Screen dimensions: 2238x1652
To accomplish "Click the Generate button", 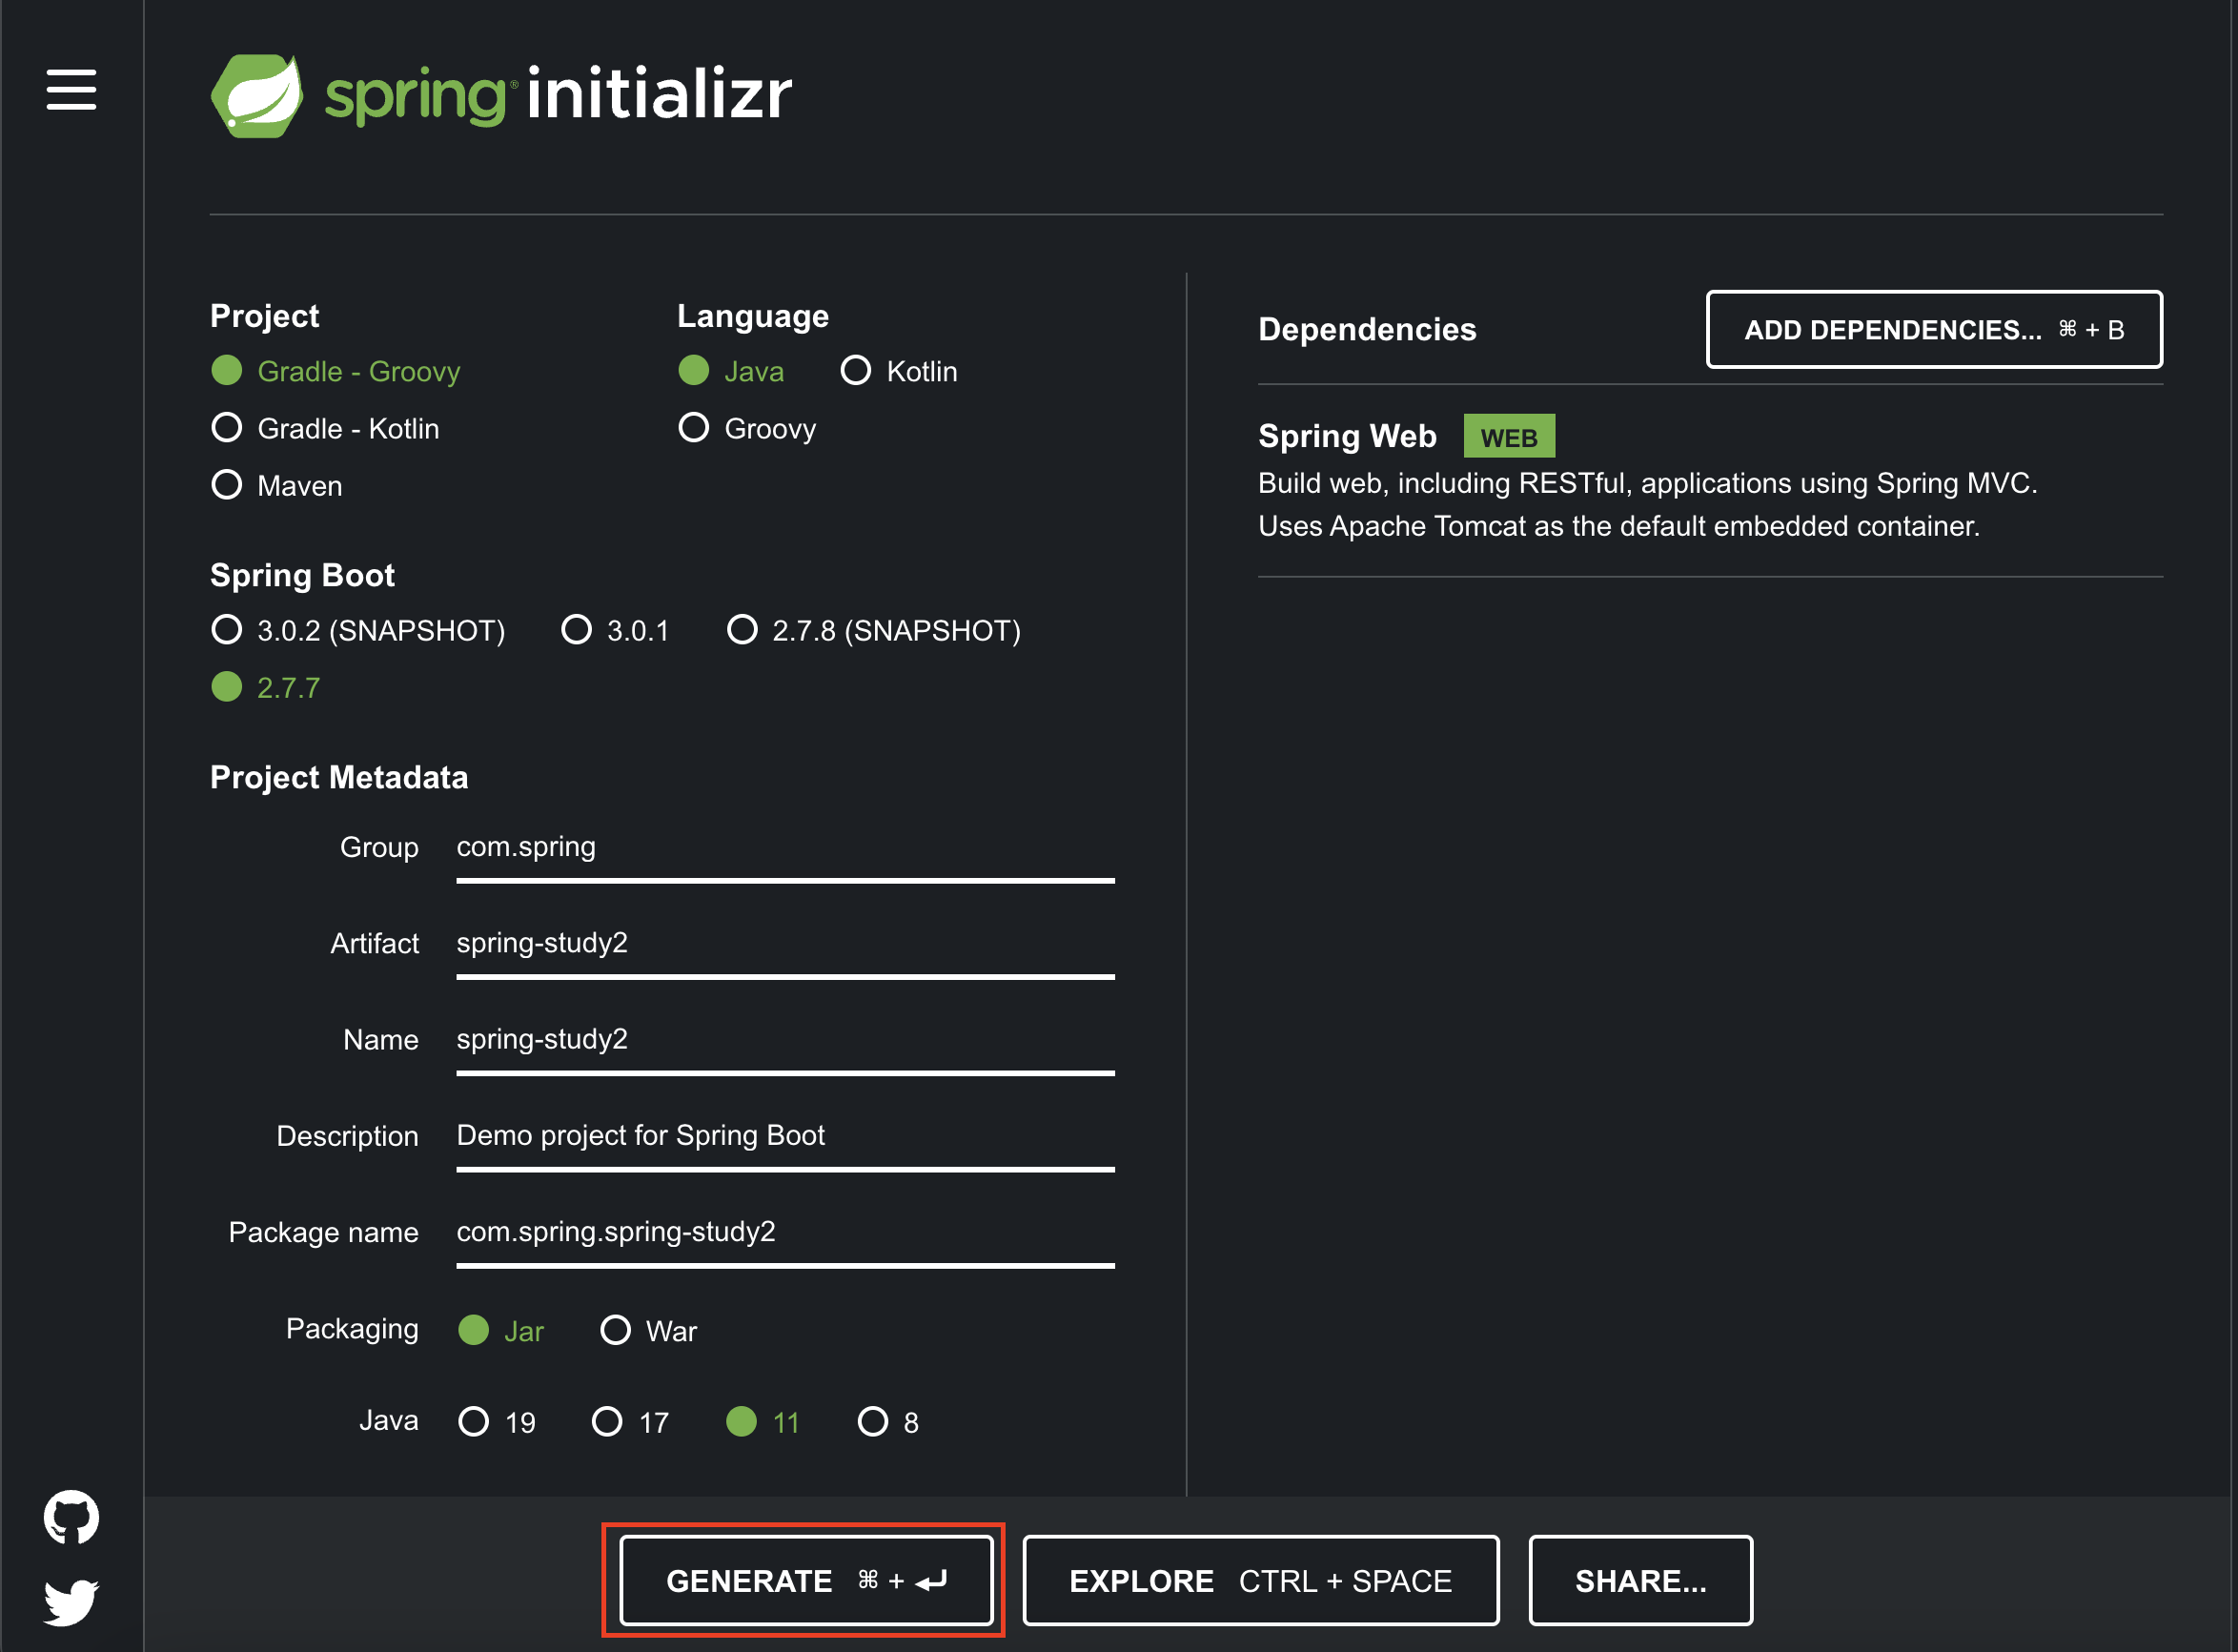I will tap(805, 1580).
